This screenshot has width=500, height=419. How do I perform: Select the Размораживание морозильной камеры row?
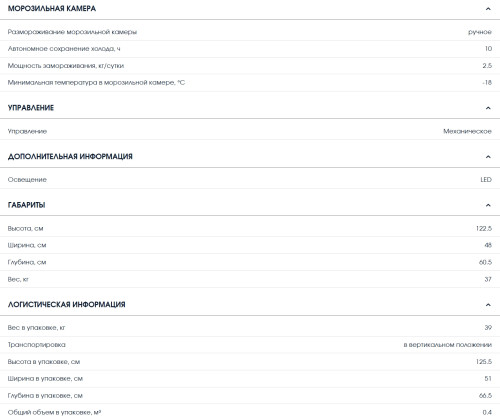pyautogui.click(x=250, y=32)
